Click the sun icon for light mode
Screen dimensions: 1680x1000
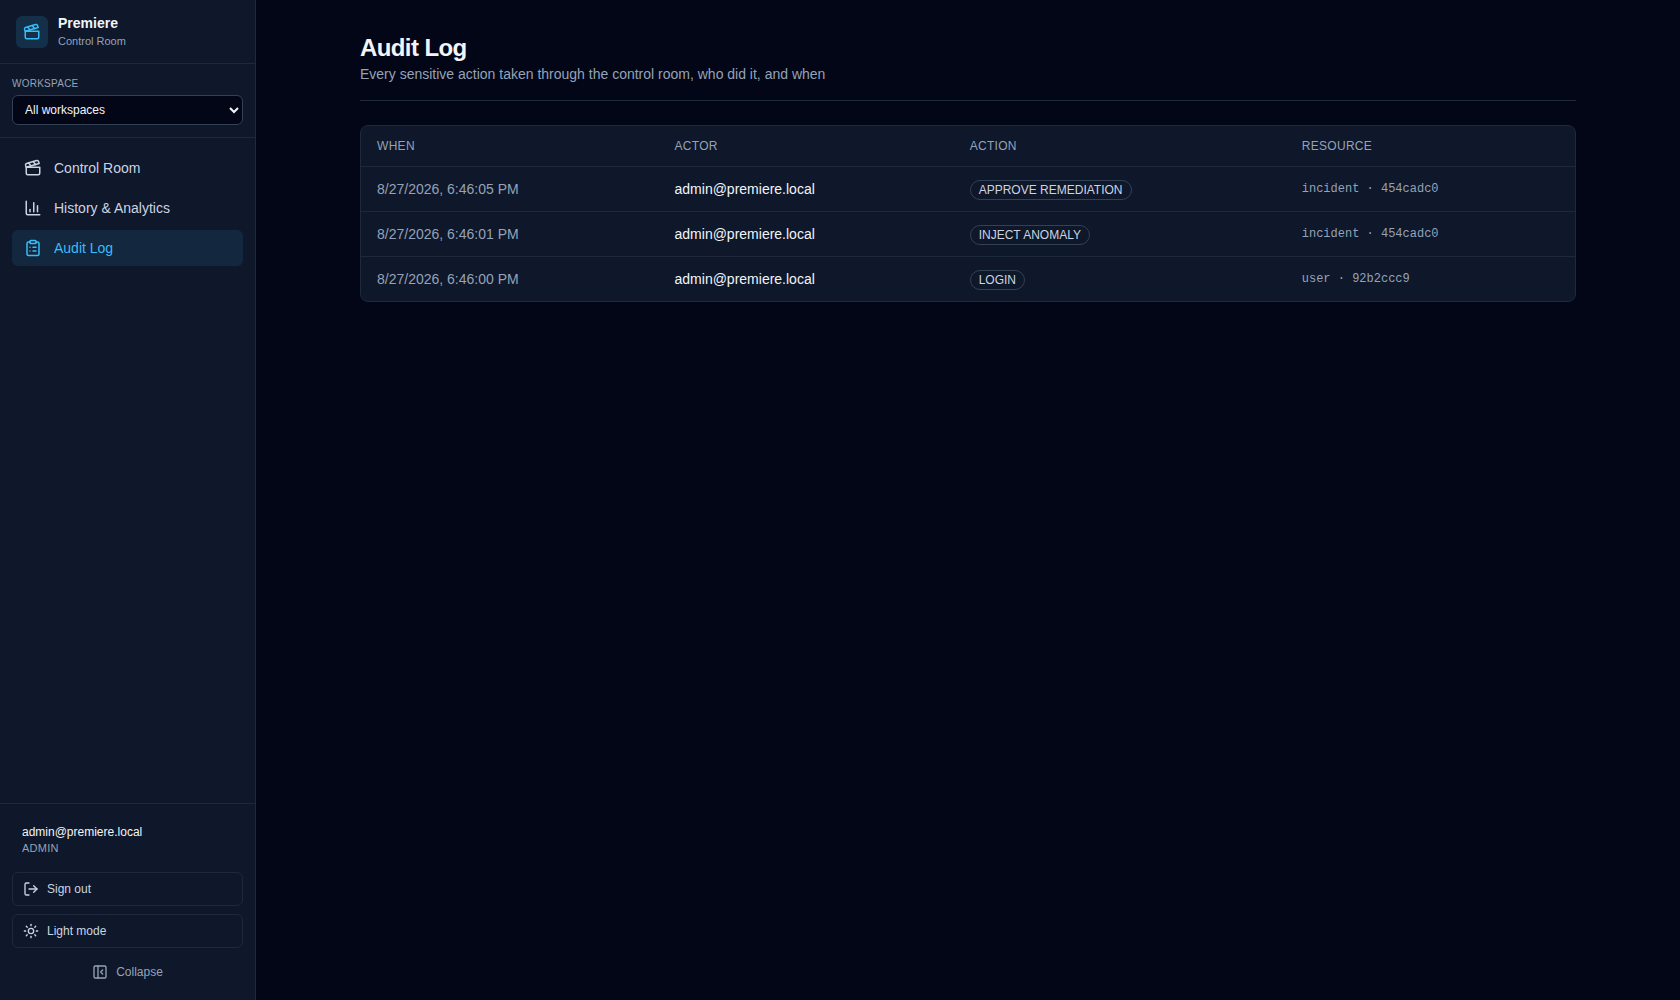point(31,931)
